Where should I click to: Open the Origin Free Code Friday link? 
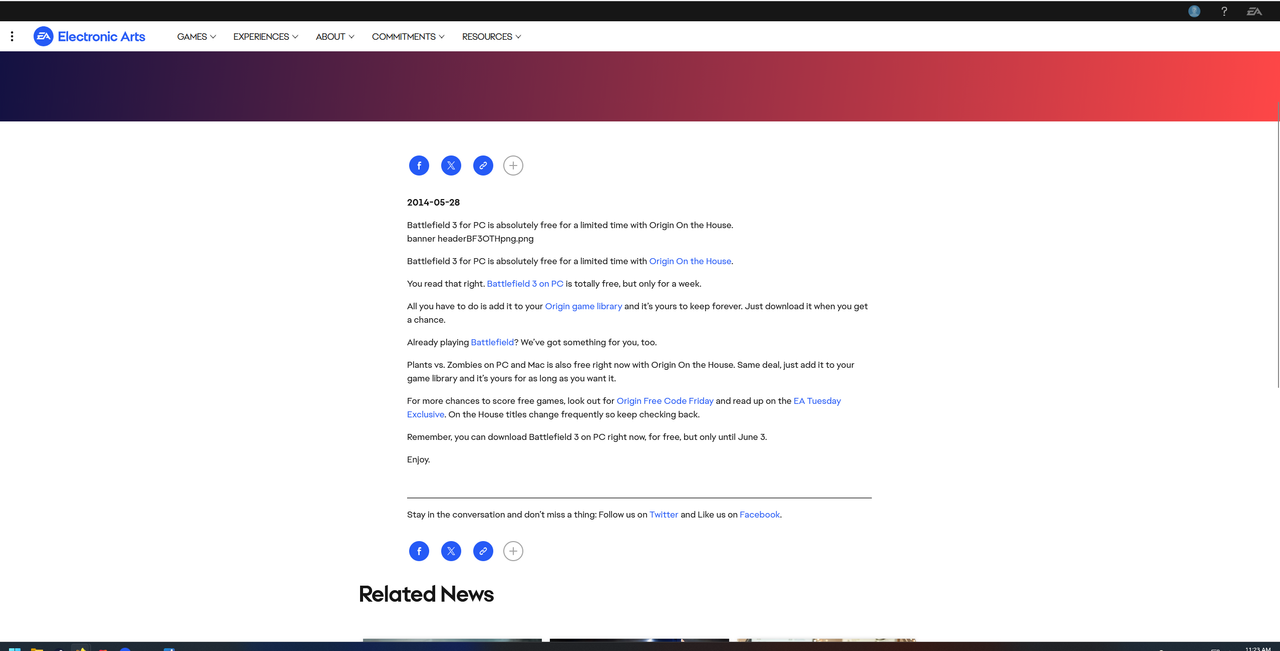[665, 401]
